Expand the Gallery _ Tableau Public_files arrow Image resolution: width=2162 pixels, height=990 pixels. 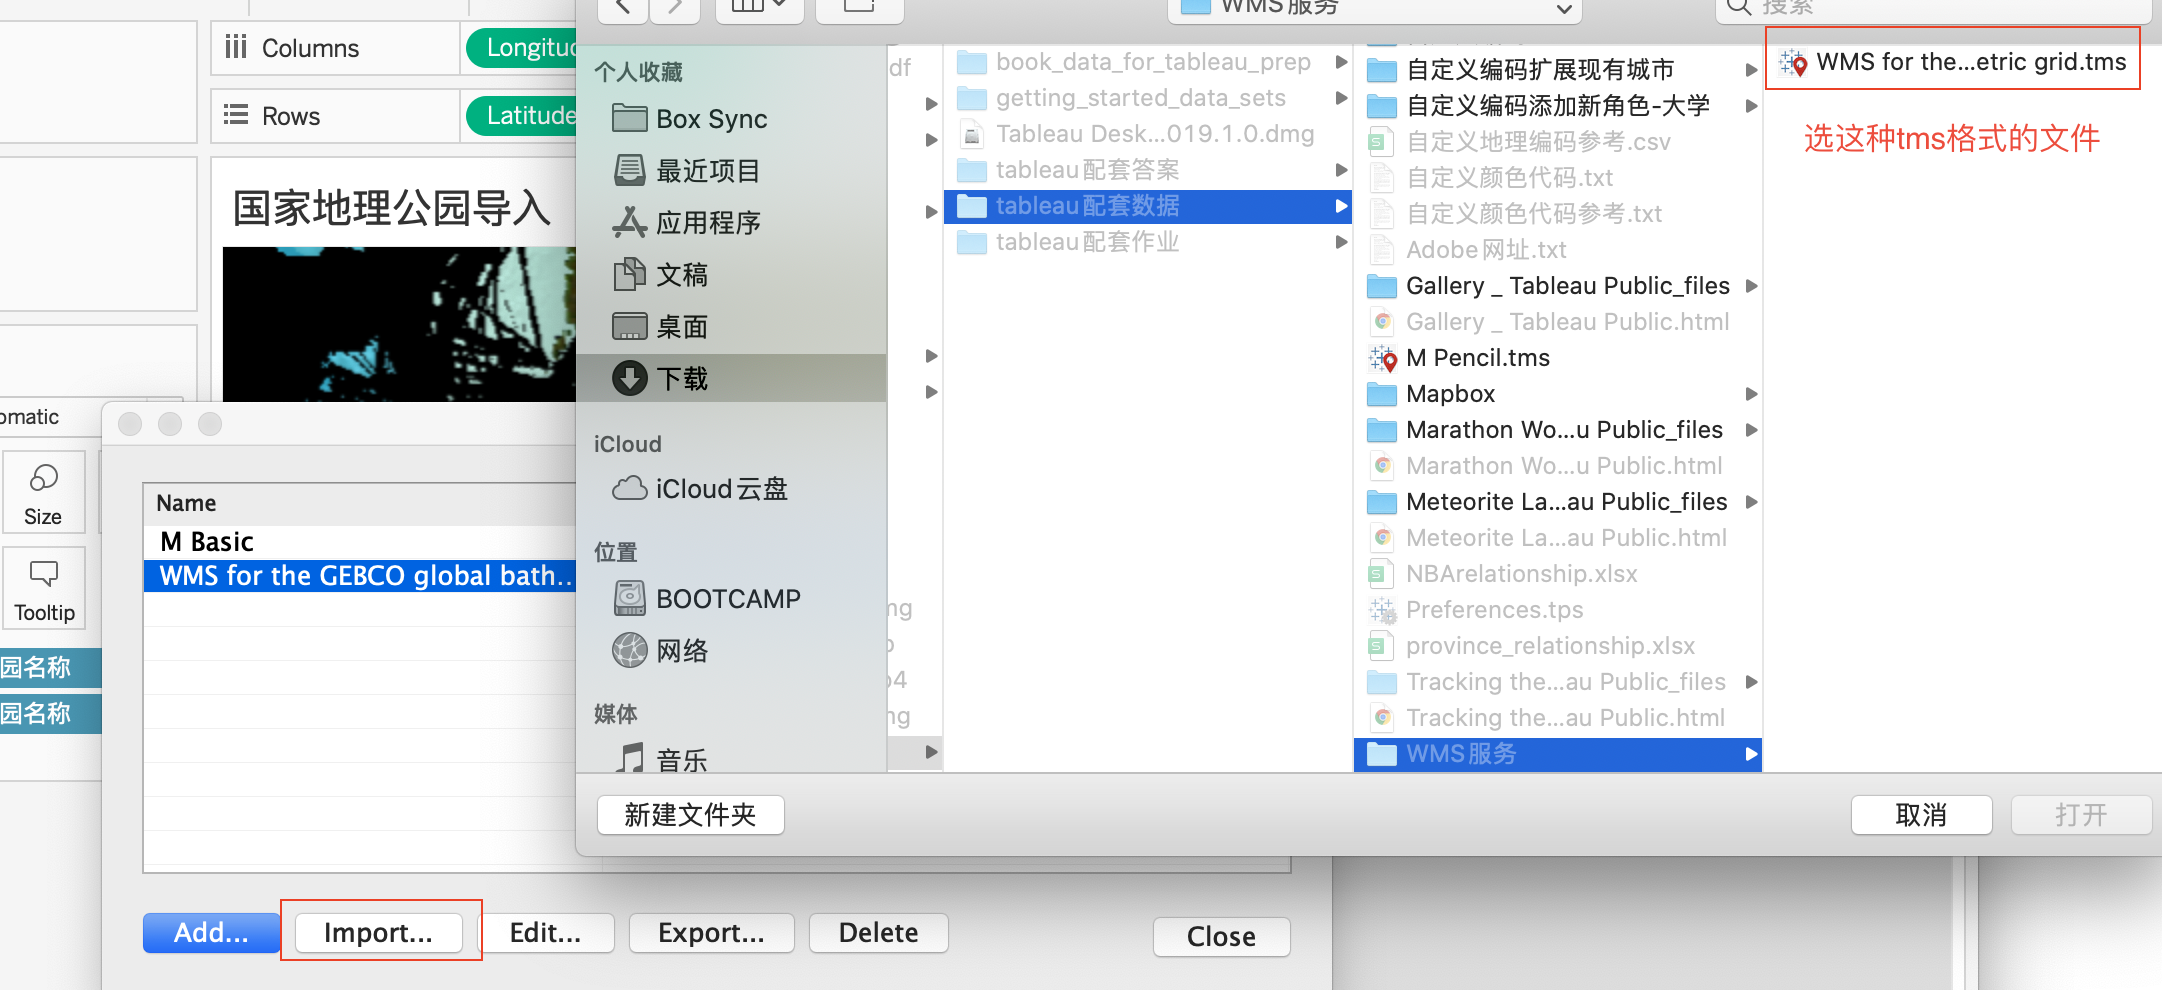(x=1751, y=286)
